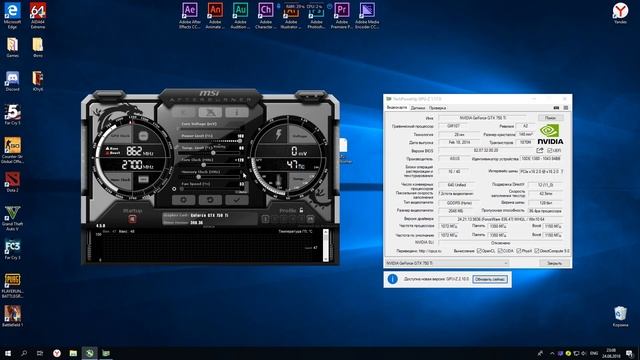Toggle Afterburner Startup button
The height and width of the screenshot is (360, 640).
pos(132,220)
